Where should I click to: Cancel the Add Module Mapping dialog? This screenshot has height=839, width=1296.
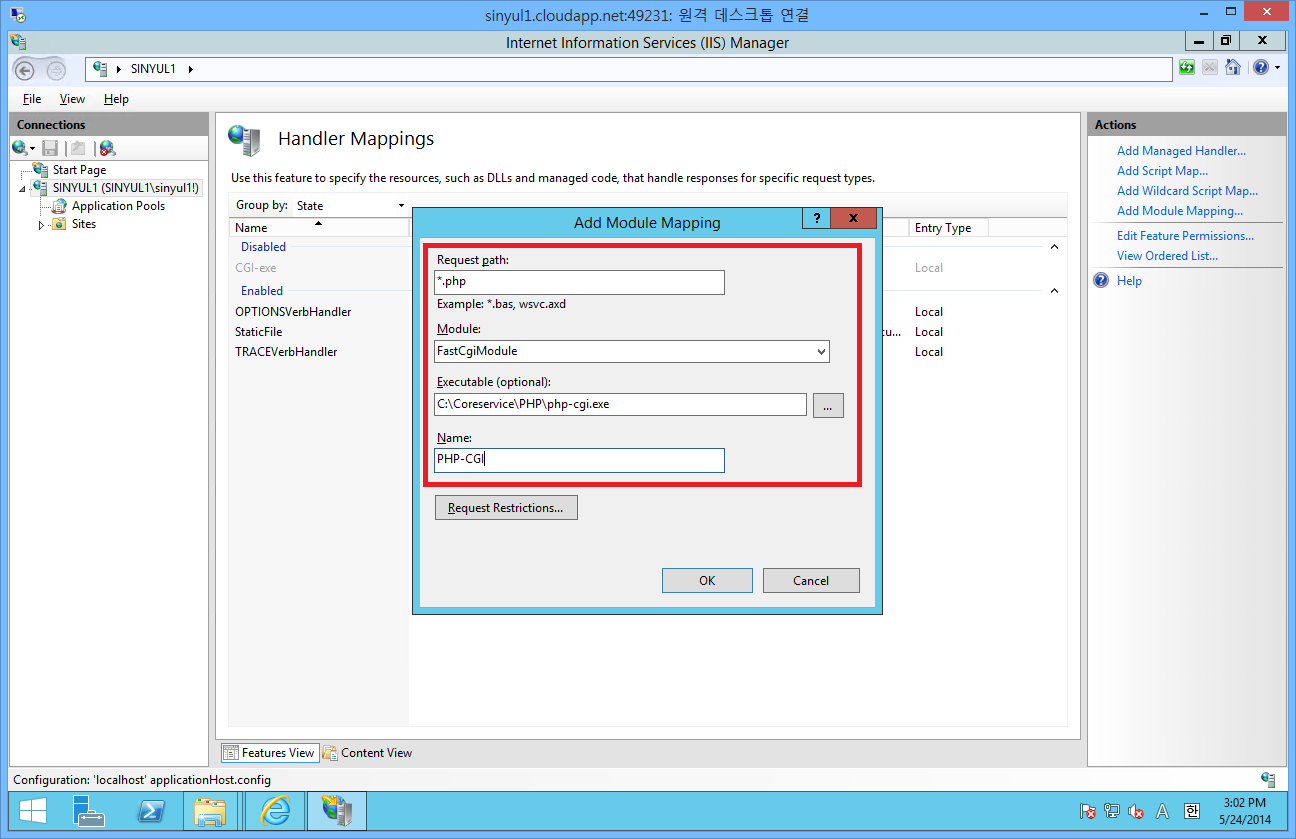[x=811, y=580]
